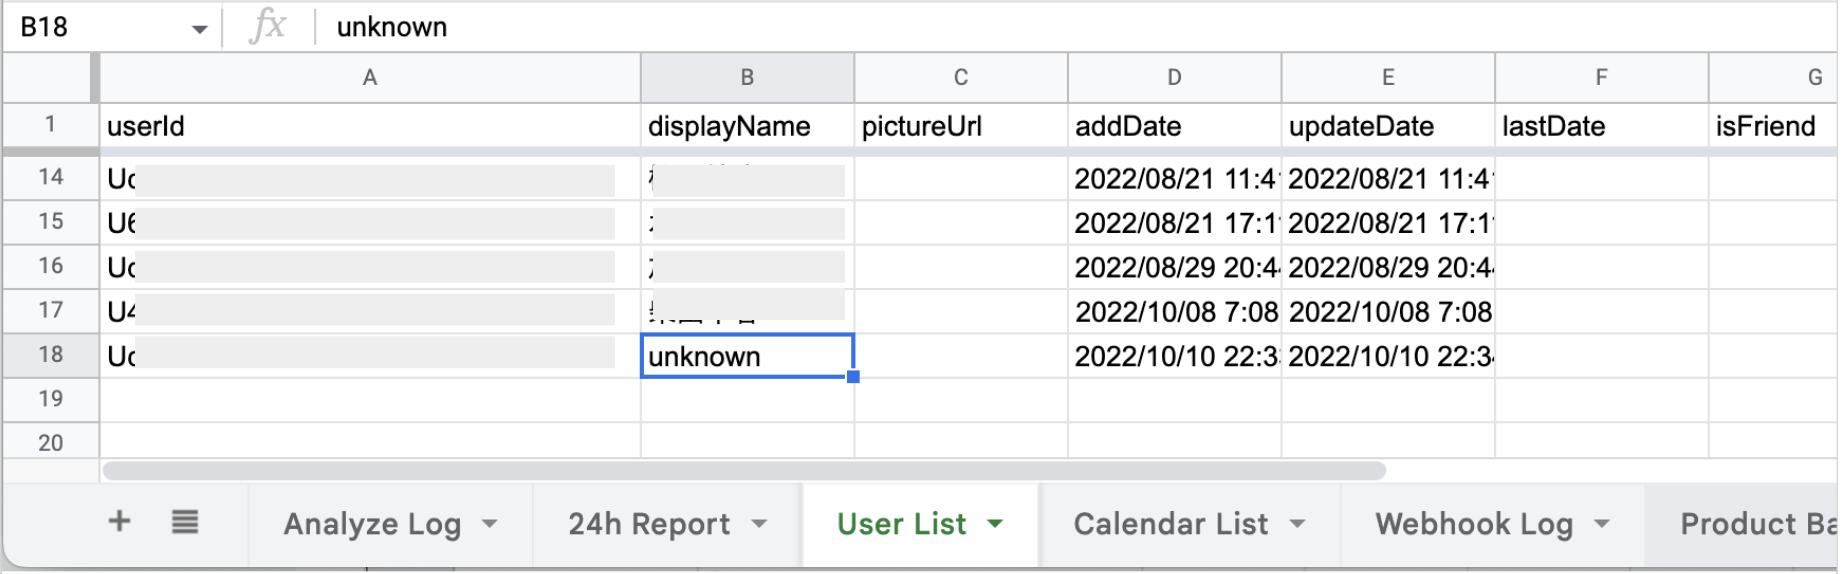This screenshot has height=574, width=1842.
Task: Expand the Analyze Log tab menu arrow
Action: 490,523
